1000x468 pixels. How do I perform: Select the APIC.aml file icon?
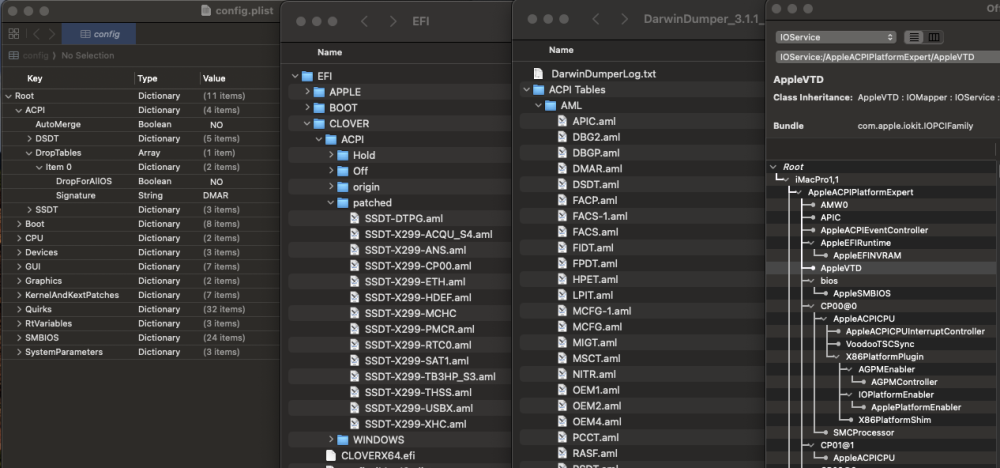(562, 121)
